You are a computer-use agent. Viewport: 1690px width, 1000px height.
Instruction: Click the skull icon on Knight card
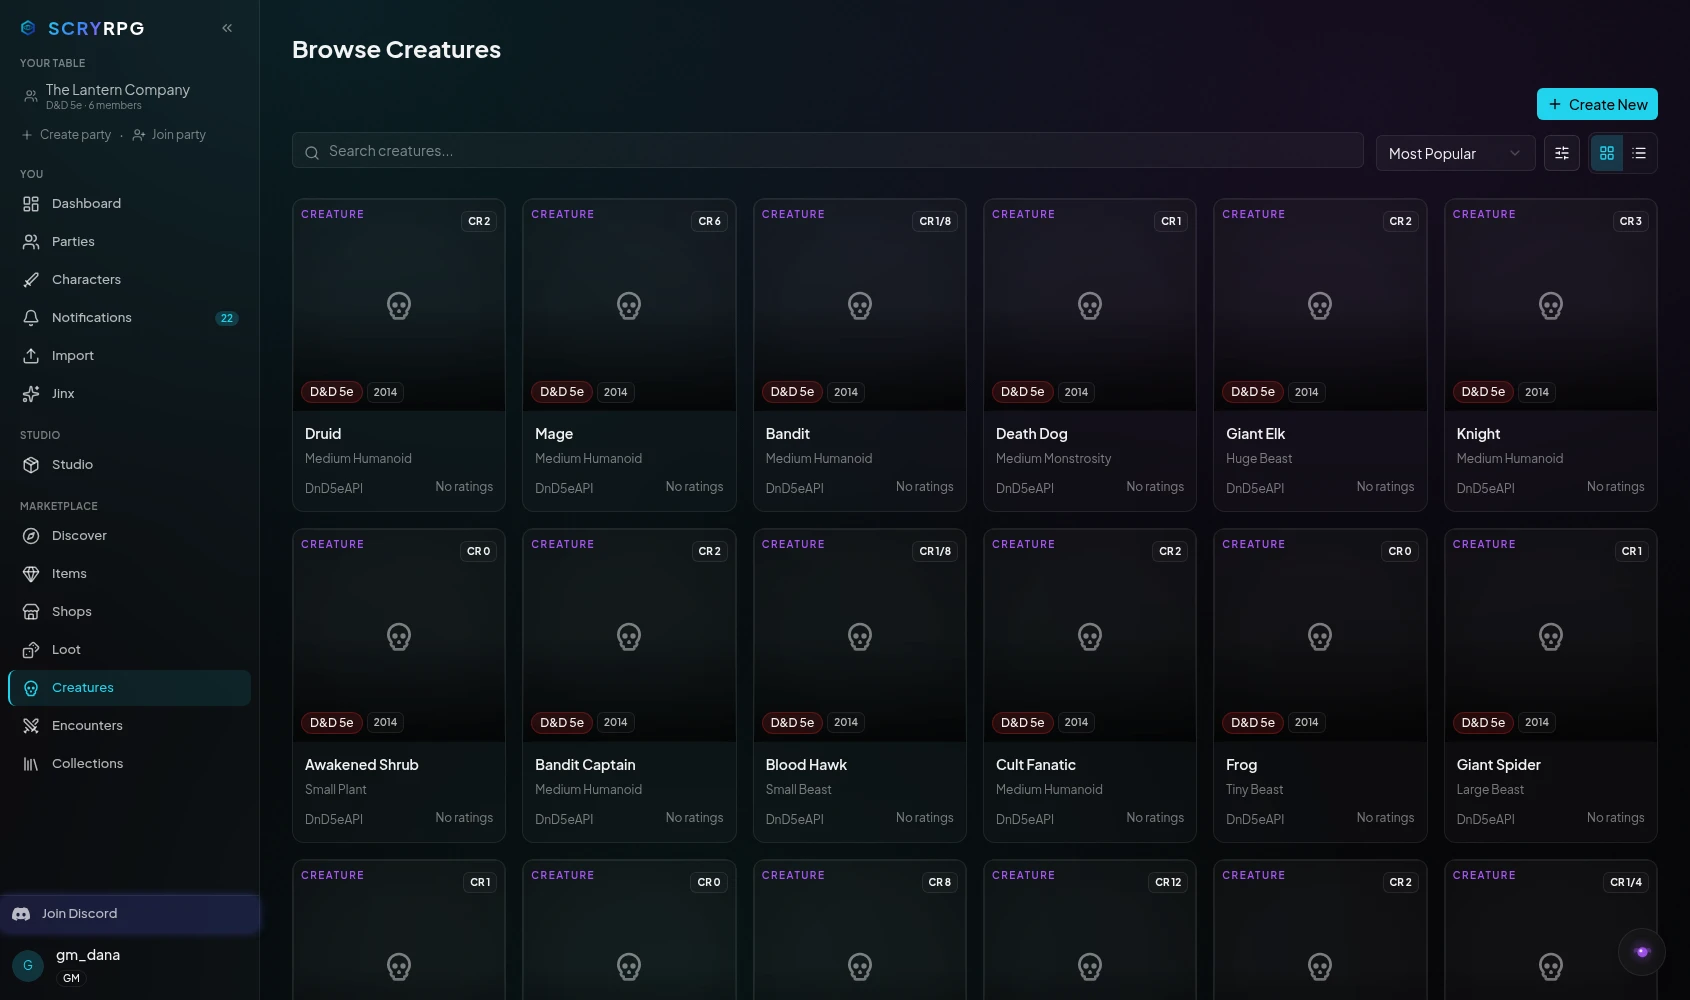tap(1551, 306)
